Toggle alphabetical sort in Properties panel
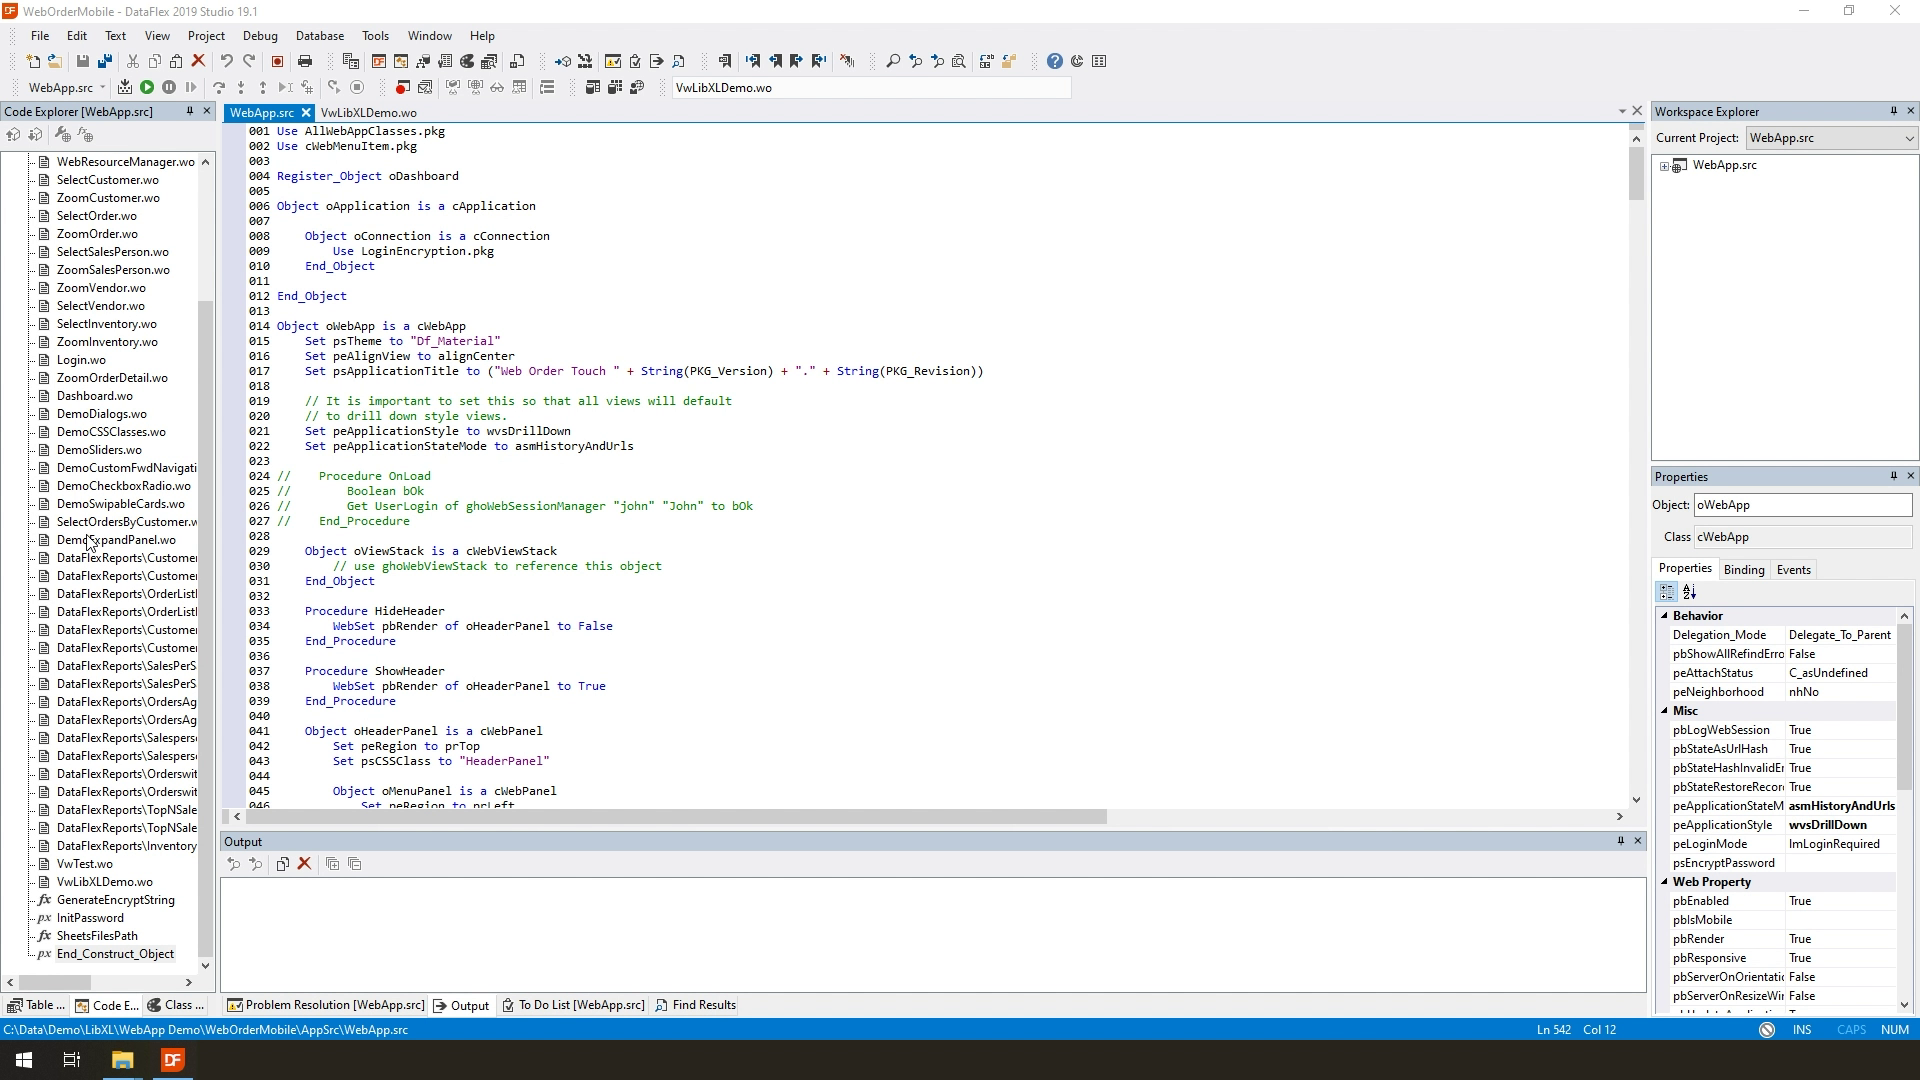 [1690, 593]
